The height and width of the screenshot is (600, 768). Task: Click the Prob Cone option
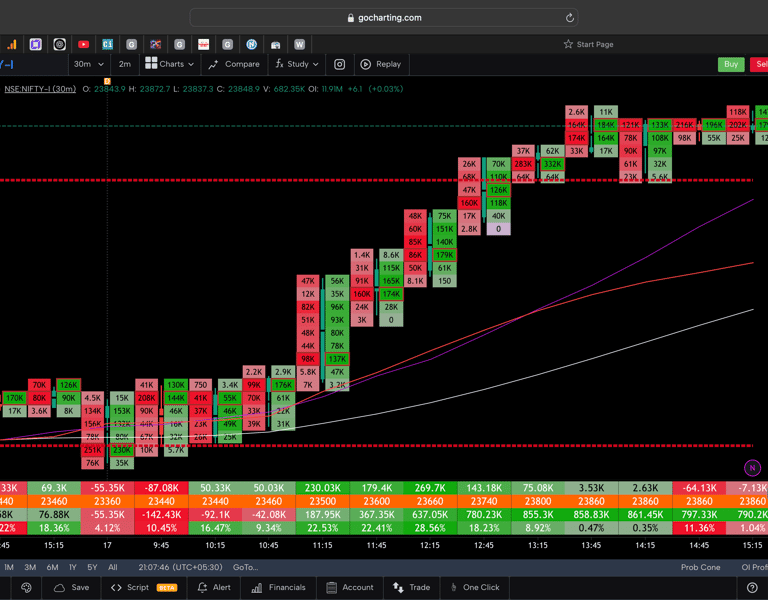pyautogui.click(x=700, y=567)
